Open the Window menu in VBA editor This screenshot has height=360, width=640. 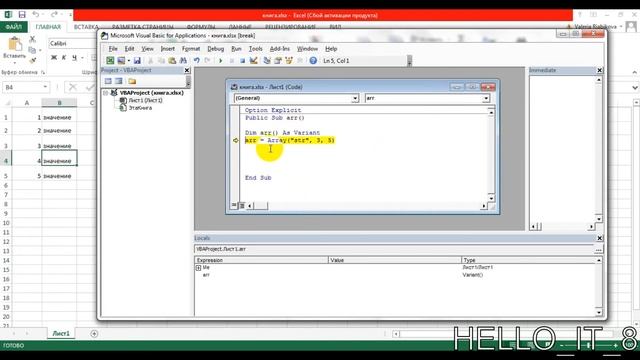[x=307, y=49]
